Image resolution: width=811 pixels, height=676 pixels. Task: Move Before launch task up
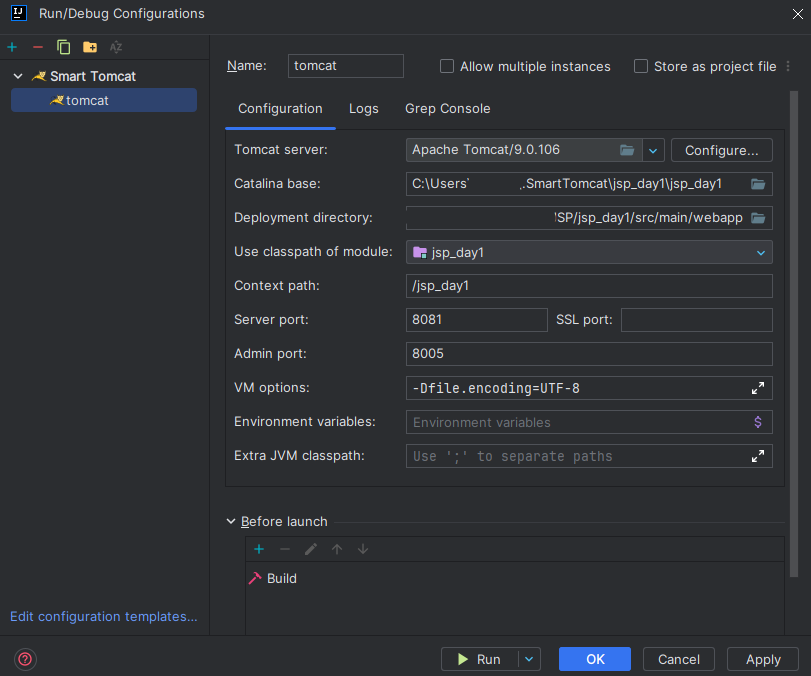coord(337,549)
